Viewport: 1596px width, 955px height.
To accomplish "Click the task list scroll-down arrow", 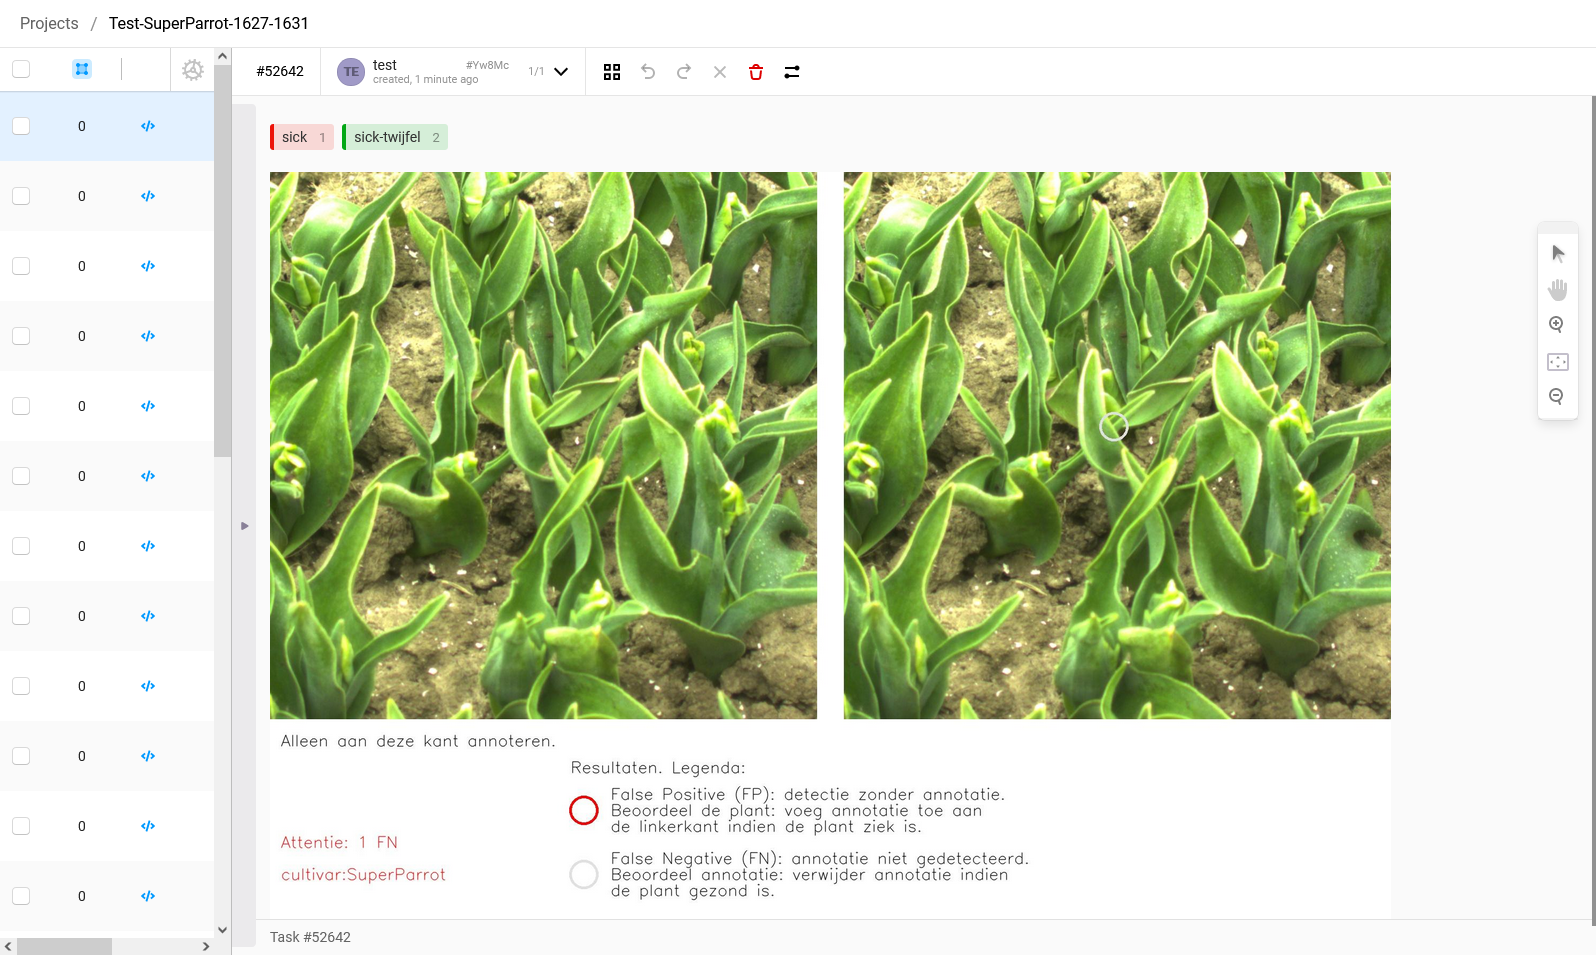I will 223,929.
